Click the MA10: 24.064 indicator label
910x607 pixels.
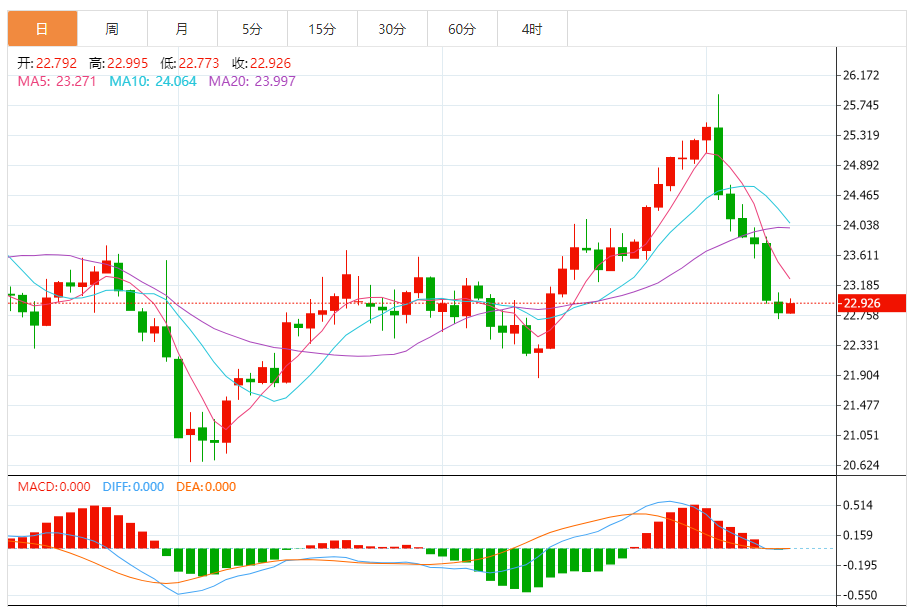[153, 81]
